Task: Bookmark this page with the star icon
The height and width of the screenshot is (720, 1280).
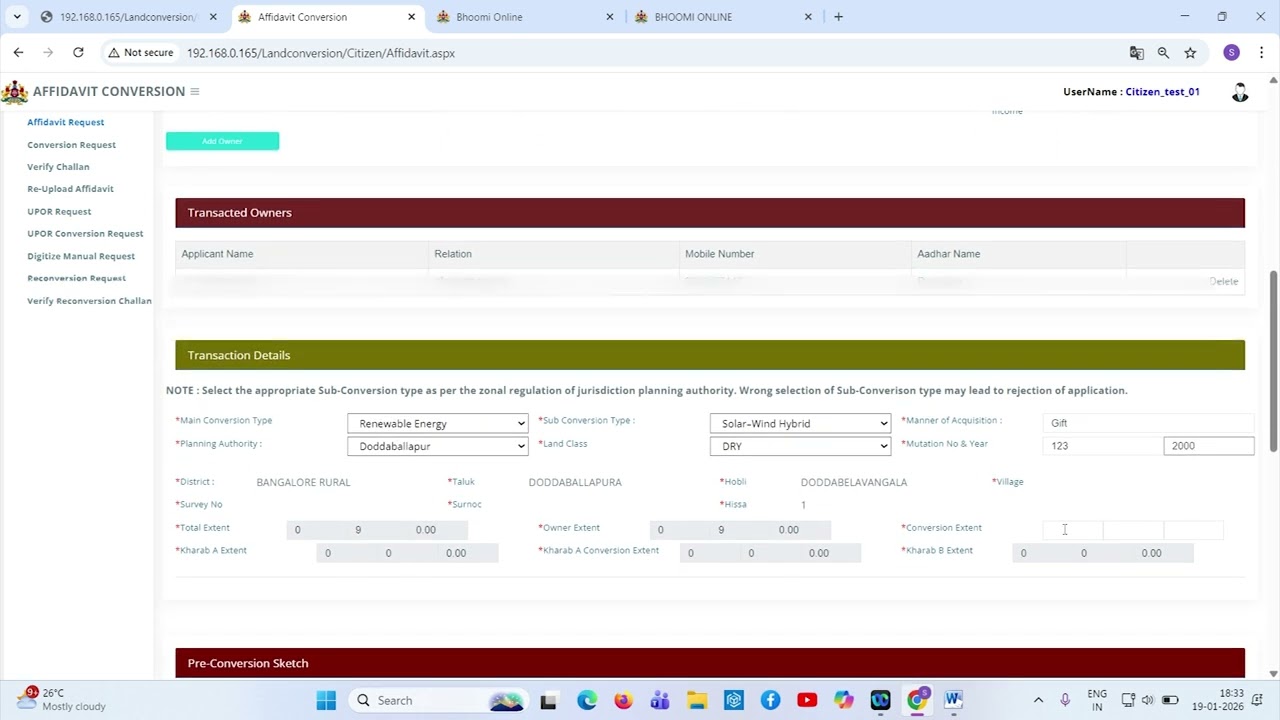Action: (x=1190, y=53)
